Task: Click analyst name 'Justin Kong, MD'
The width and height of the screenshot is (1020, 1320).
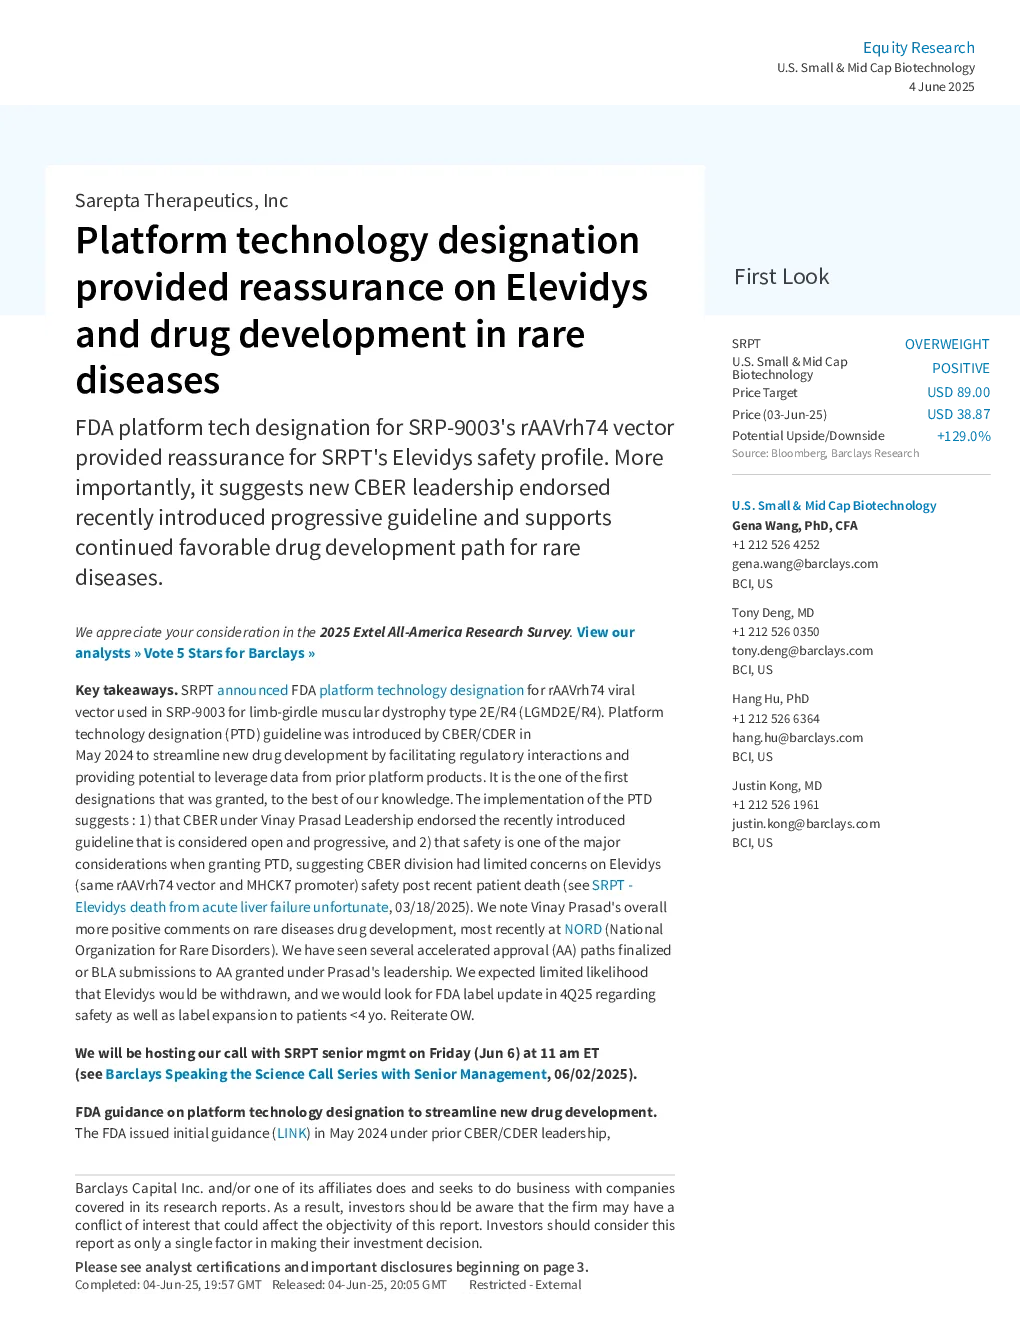Action: click(x=777, y=786)
